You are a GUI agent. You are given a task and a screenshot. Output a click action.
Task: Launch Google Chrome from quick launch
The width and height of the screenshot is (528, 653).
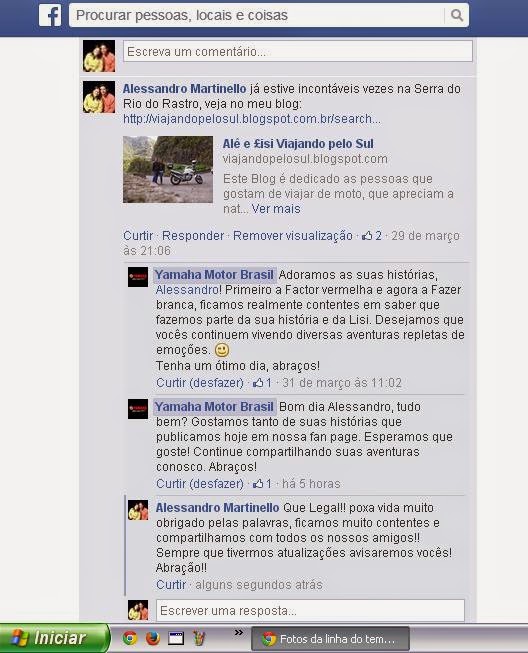130,638
